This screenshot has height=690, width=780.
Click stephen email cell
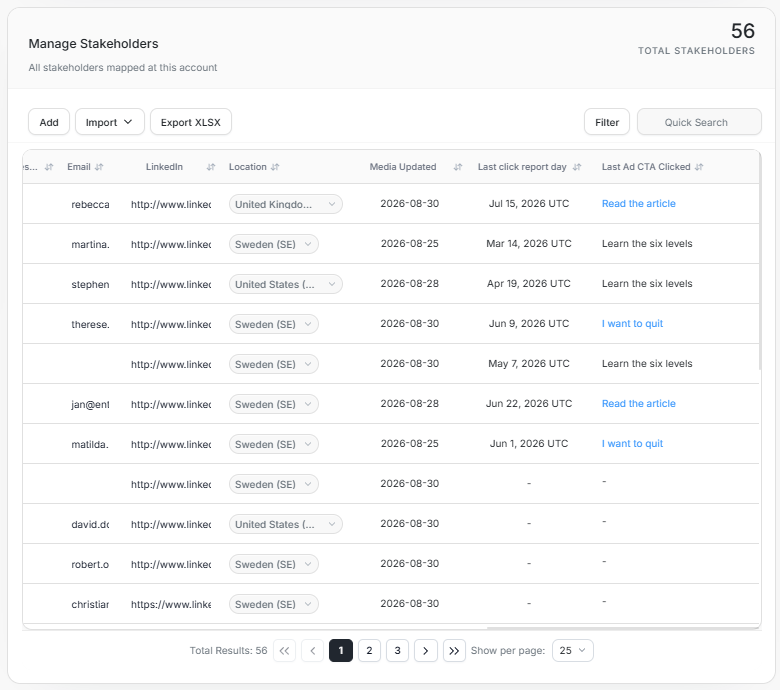point(90,285)
